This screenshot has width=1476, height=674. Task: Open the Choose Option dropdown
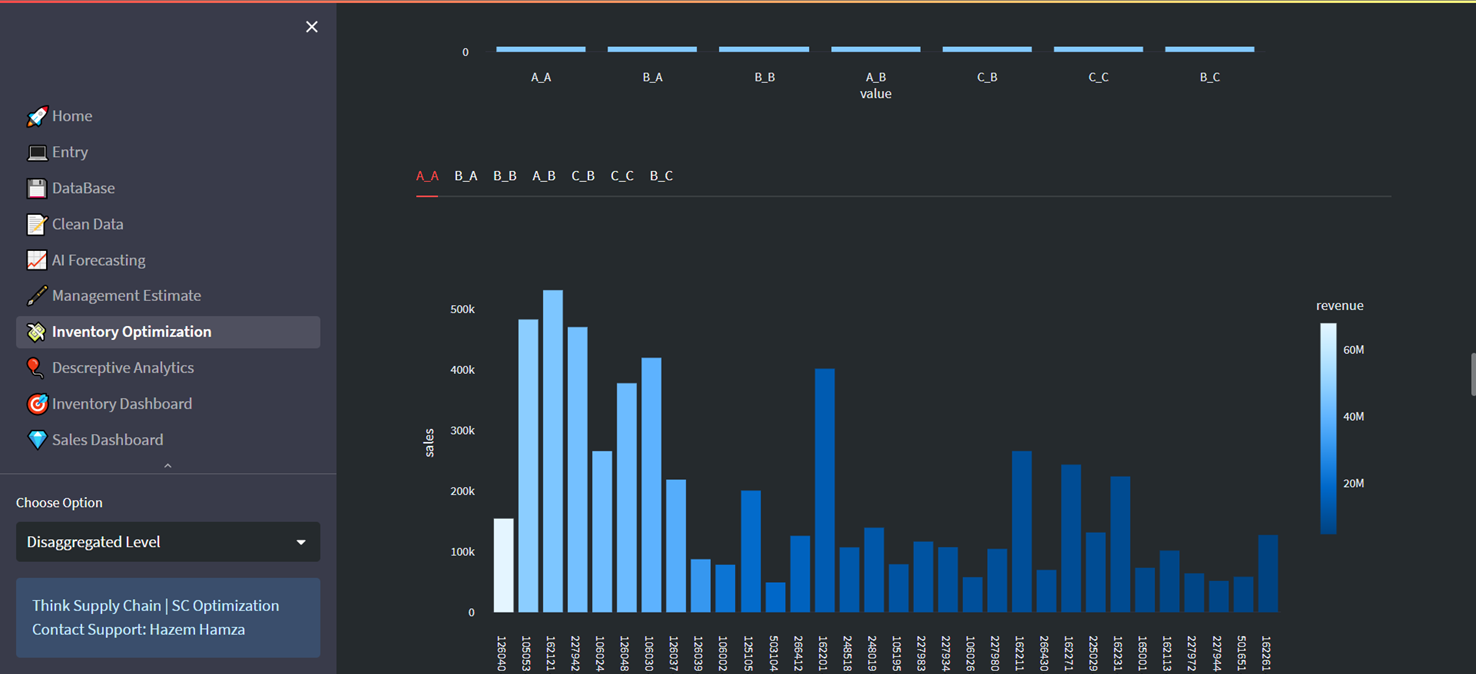[167, 542]
